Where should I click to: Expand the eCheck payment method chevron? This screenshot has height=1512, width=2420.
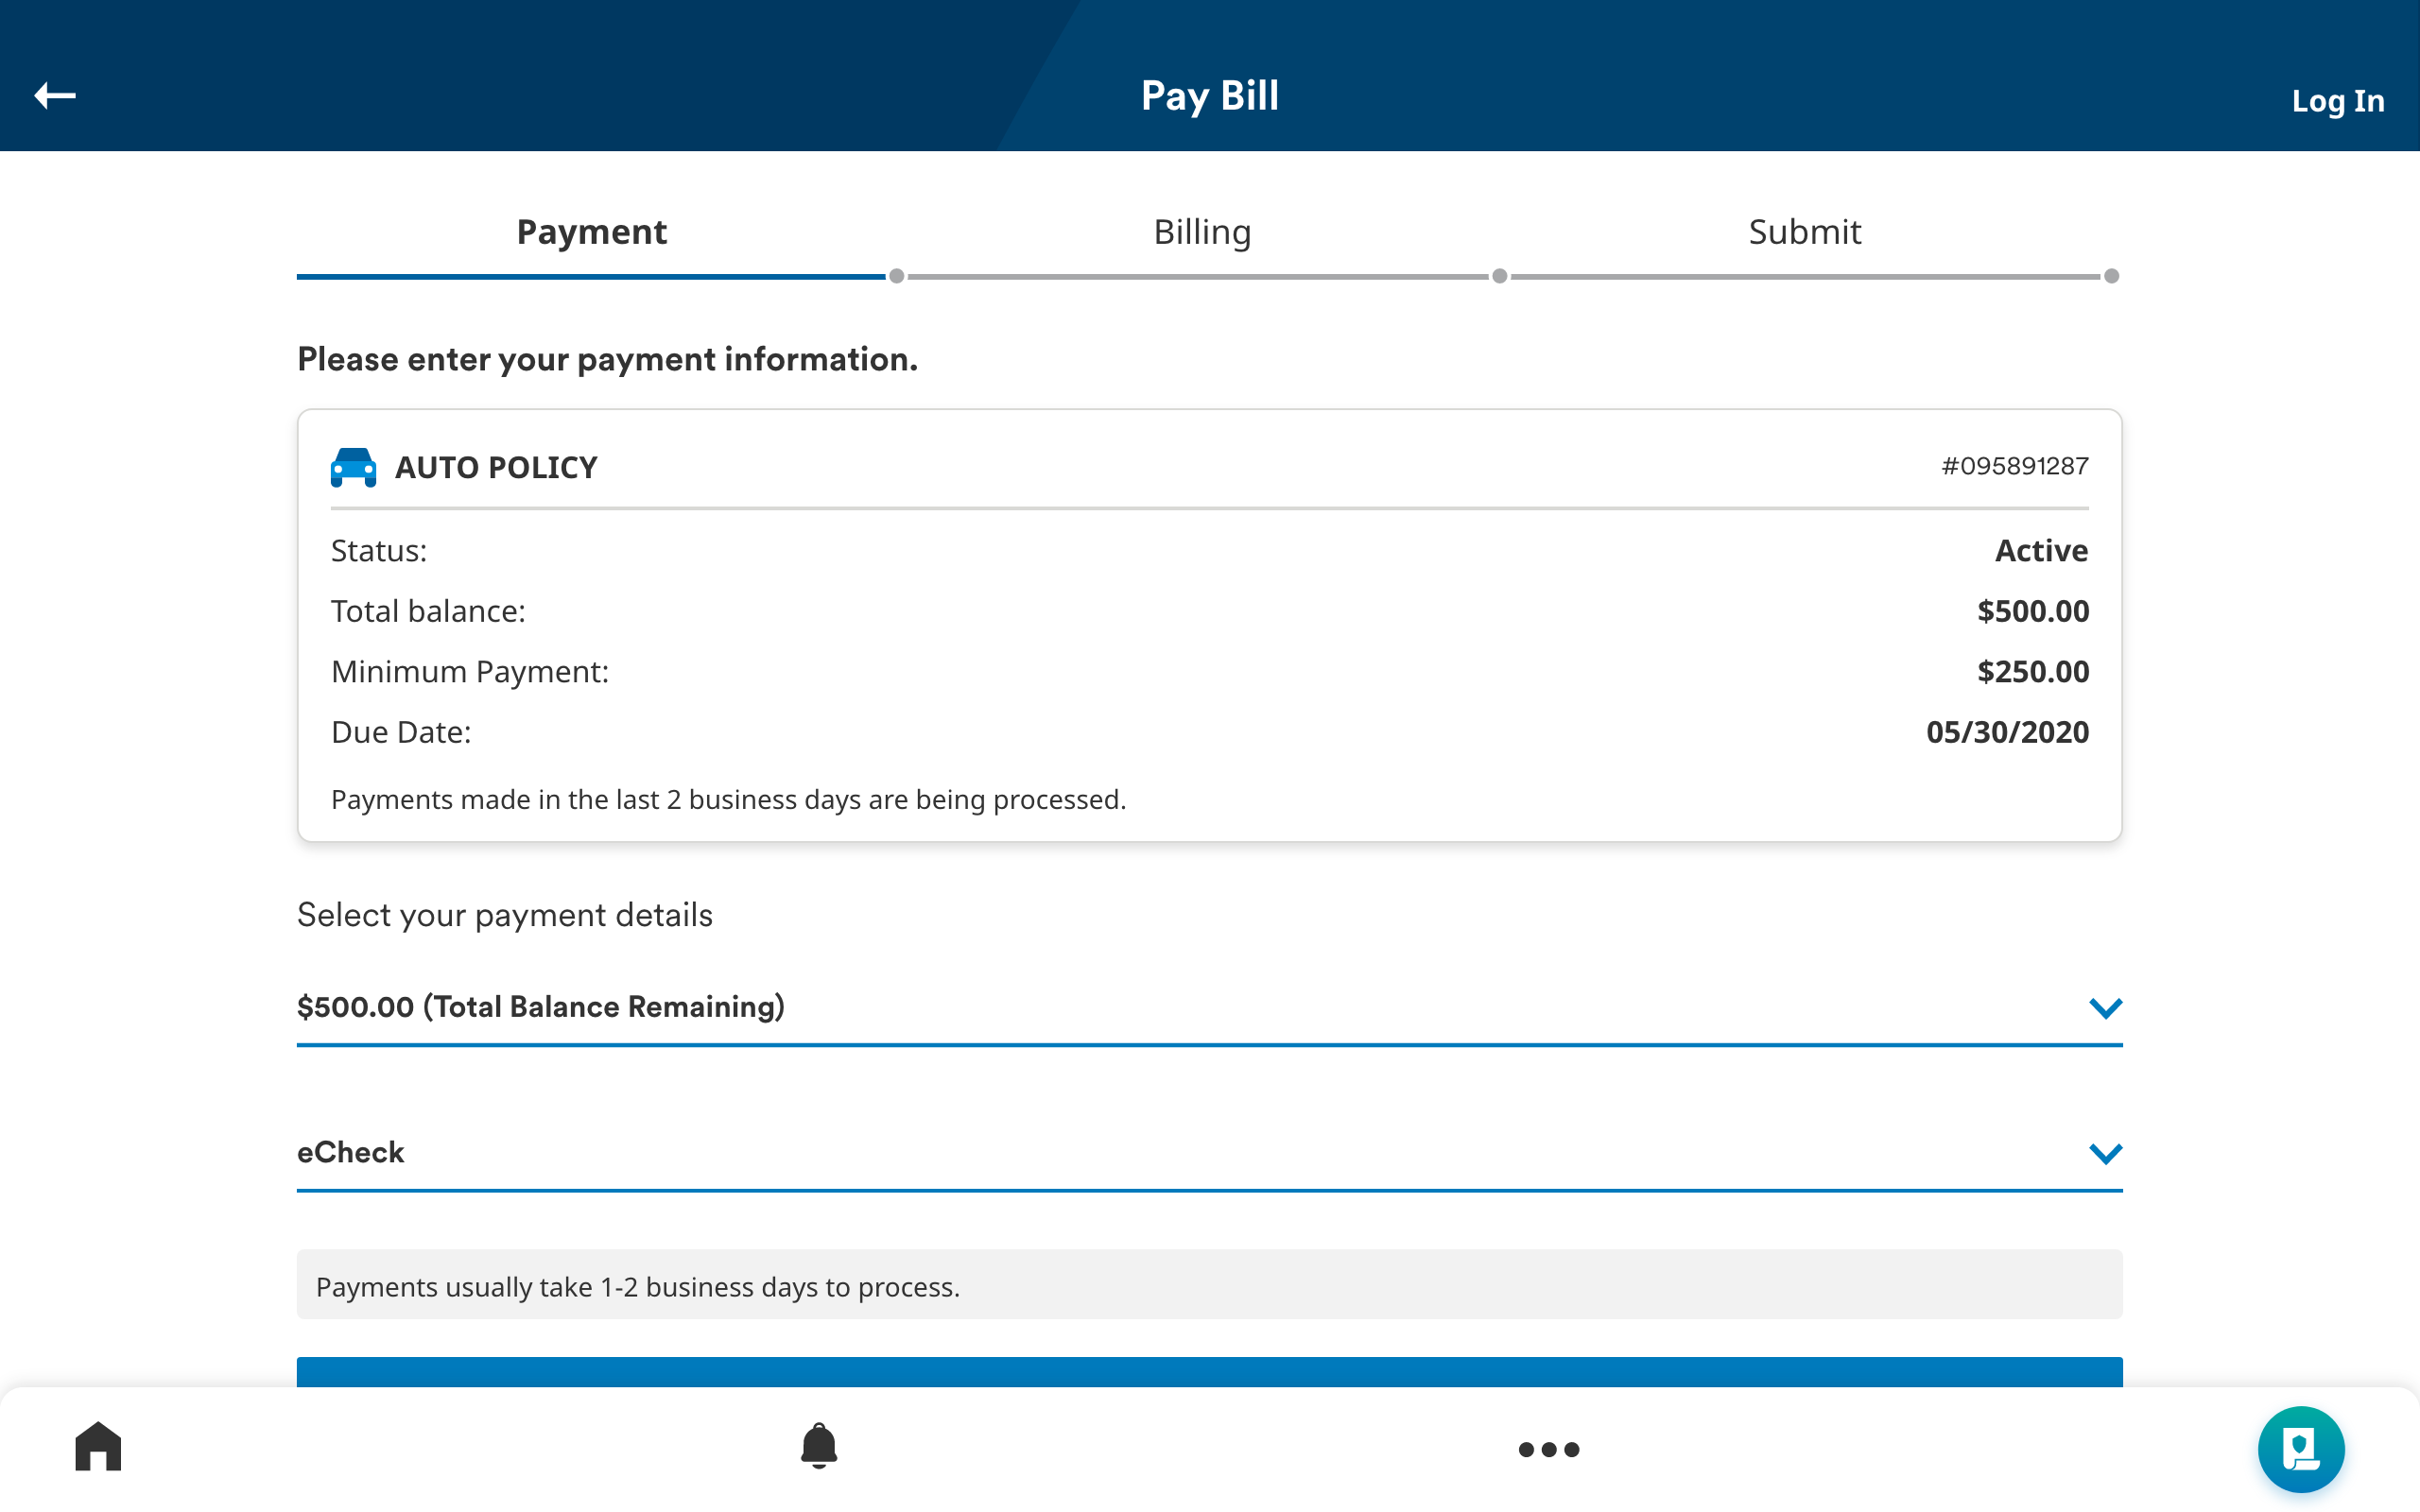coord(2105,1154)
